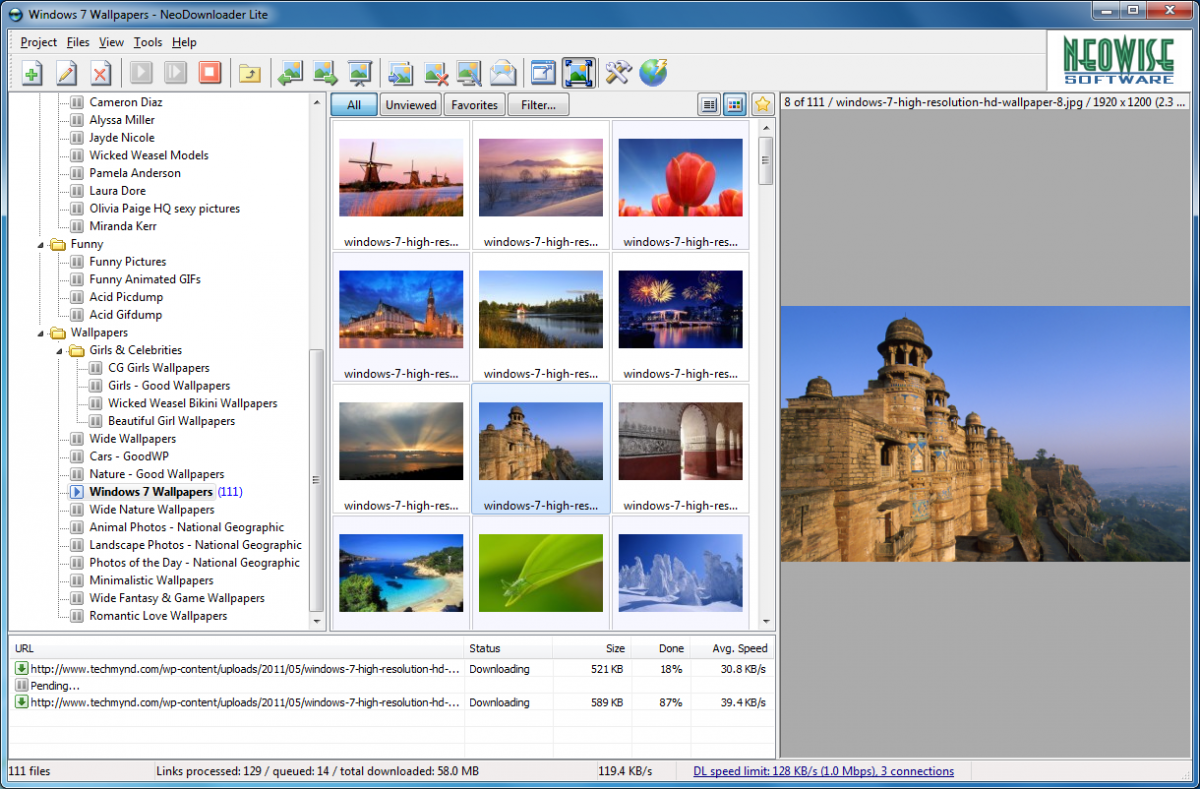
Task: Open the NeoWise website via globe icon
Action: [x=652, y=72]
